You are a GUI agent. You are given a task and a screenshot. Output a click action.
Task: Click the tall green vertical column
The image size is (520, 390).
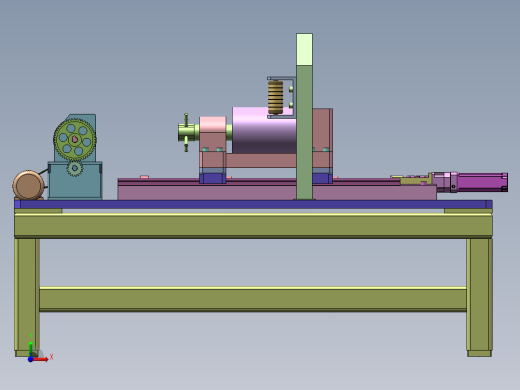(304, 132)
